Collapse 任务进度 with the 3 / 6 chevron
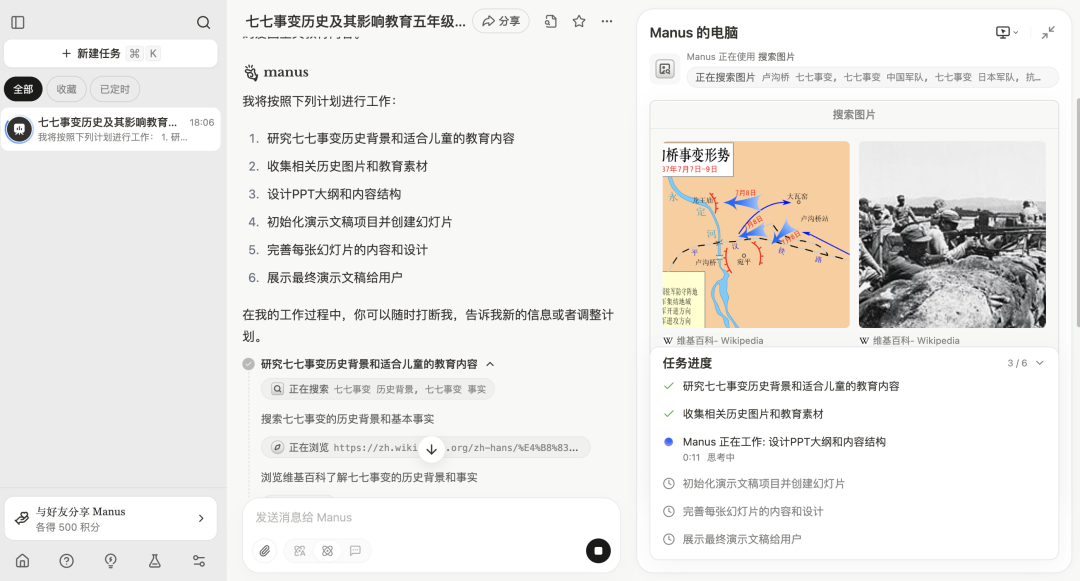 coord(1039,363)
